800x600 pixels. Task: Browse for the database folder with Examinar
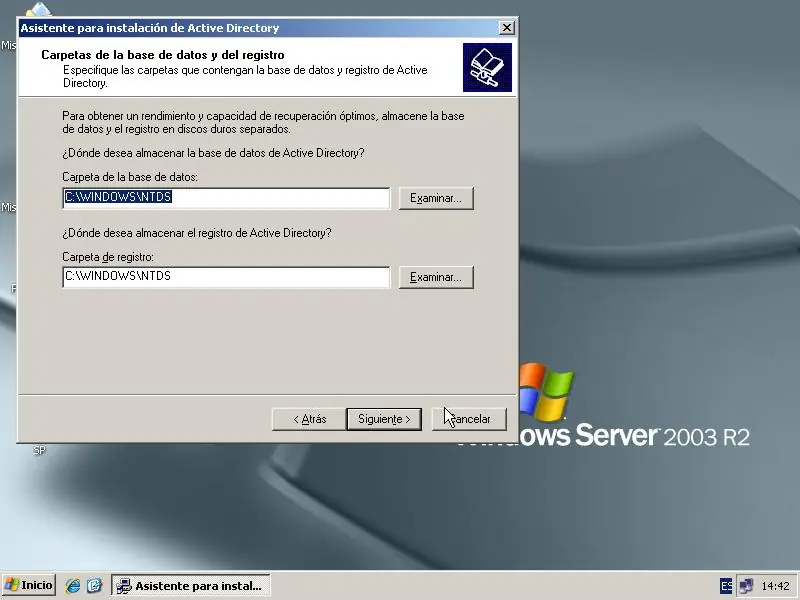[436, 198]
